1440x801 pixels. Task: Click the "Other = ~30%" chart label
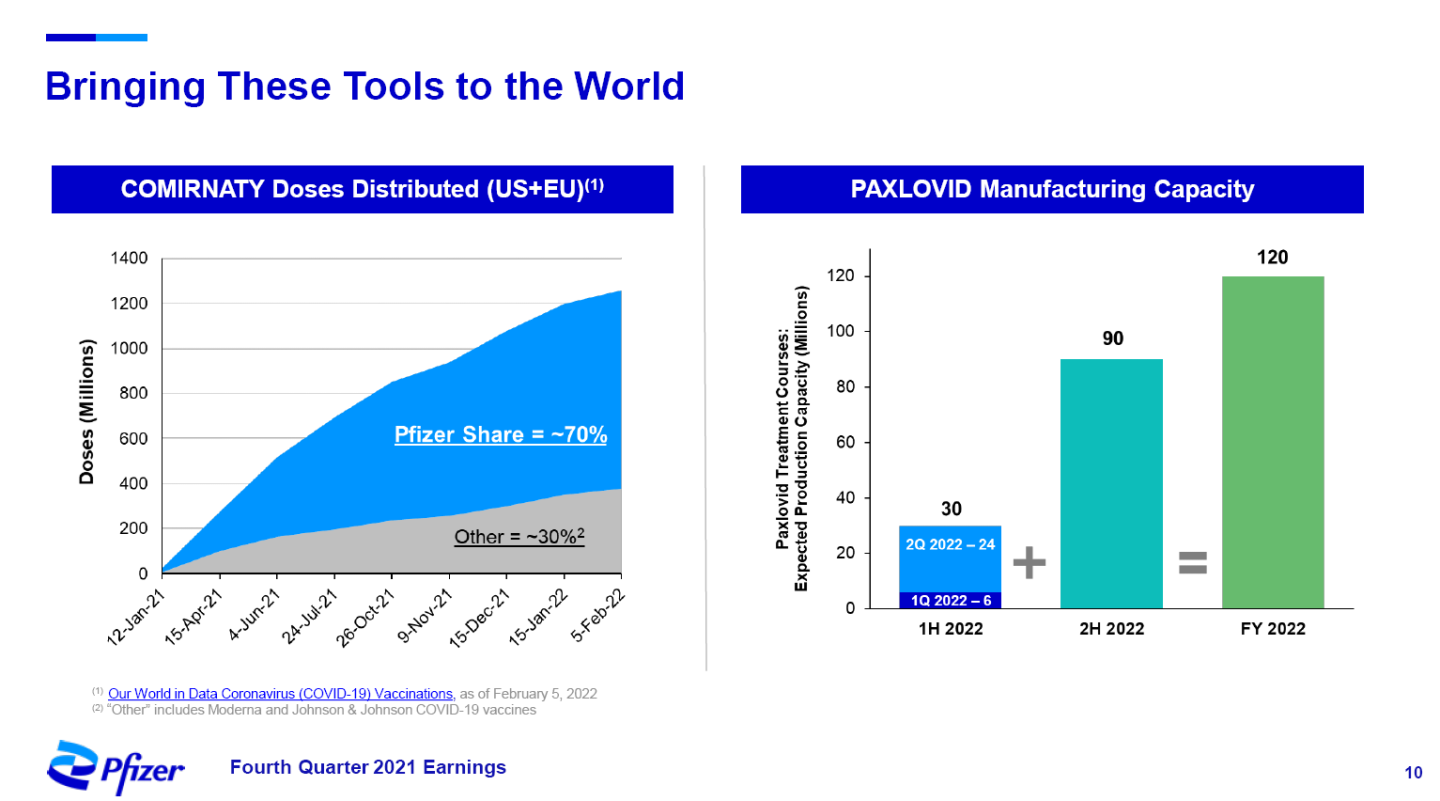(519, 537)
